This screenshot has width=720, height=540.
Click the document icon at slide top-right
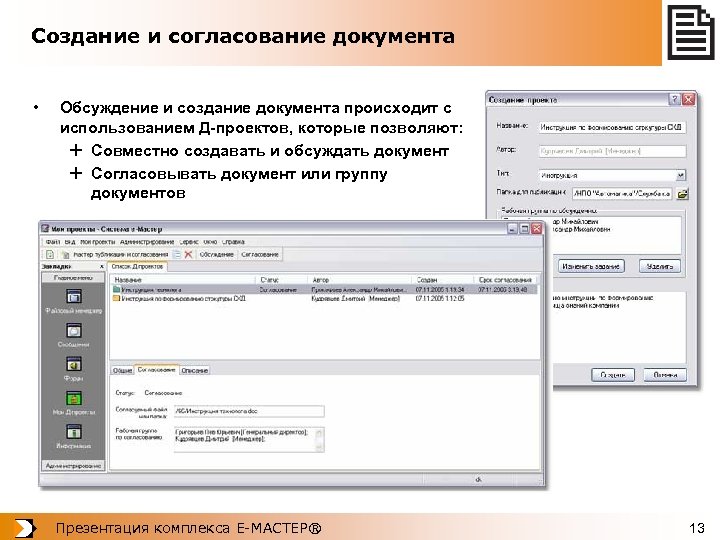(691, 32)
